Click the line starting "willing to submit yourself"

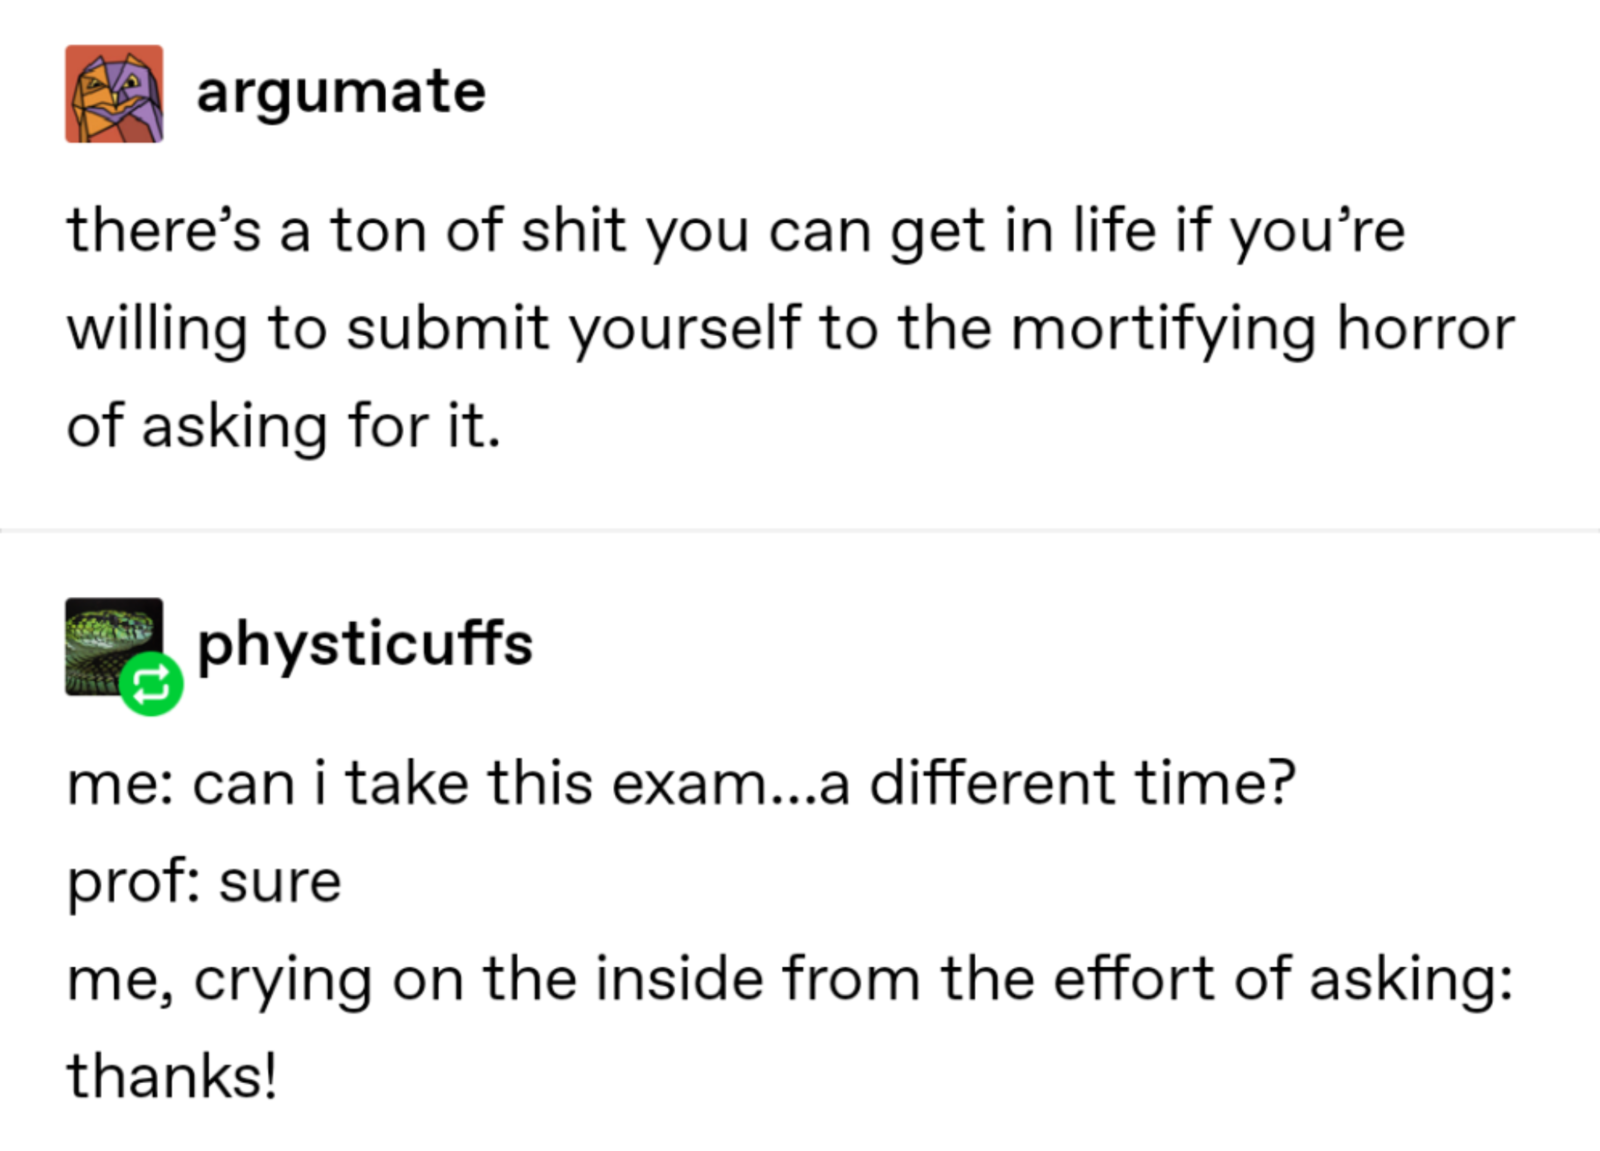click(790, 329)
